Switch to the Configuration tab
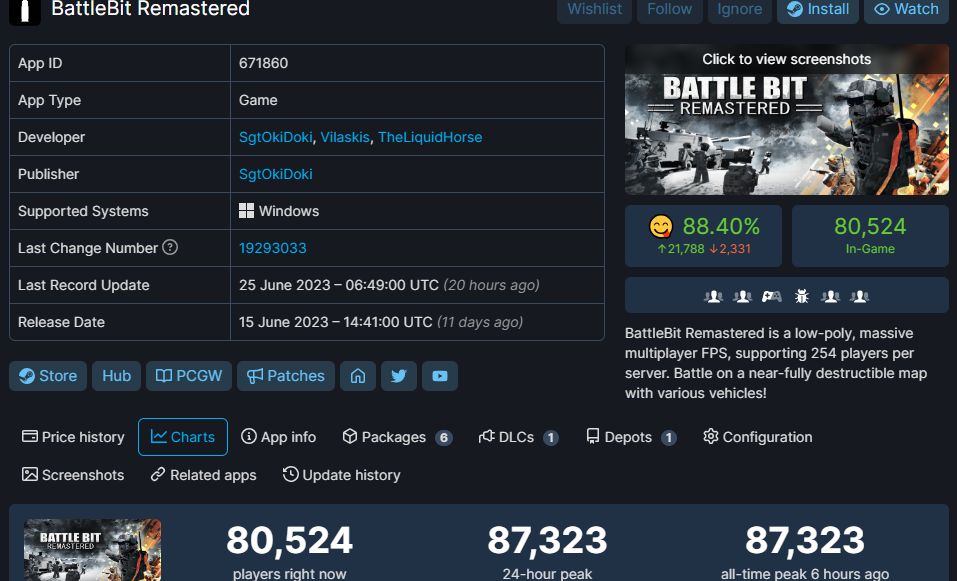Screen dimensions: 957x581 pos(757,437)
